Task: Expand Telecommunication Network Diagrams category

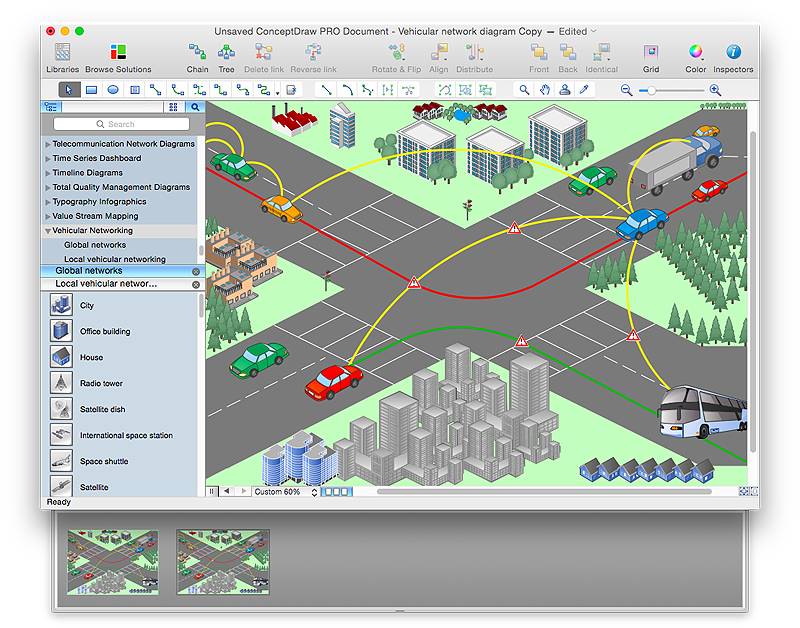Action: (48, 144)
